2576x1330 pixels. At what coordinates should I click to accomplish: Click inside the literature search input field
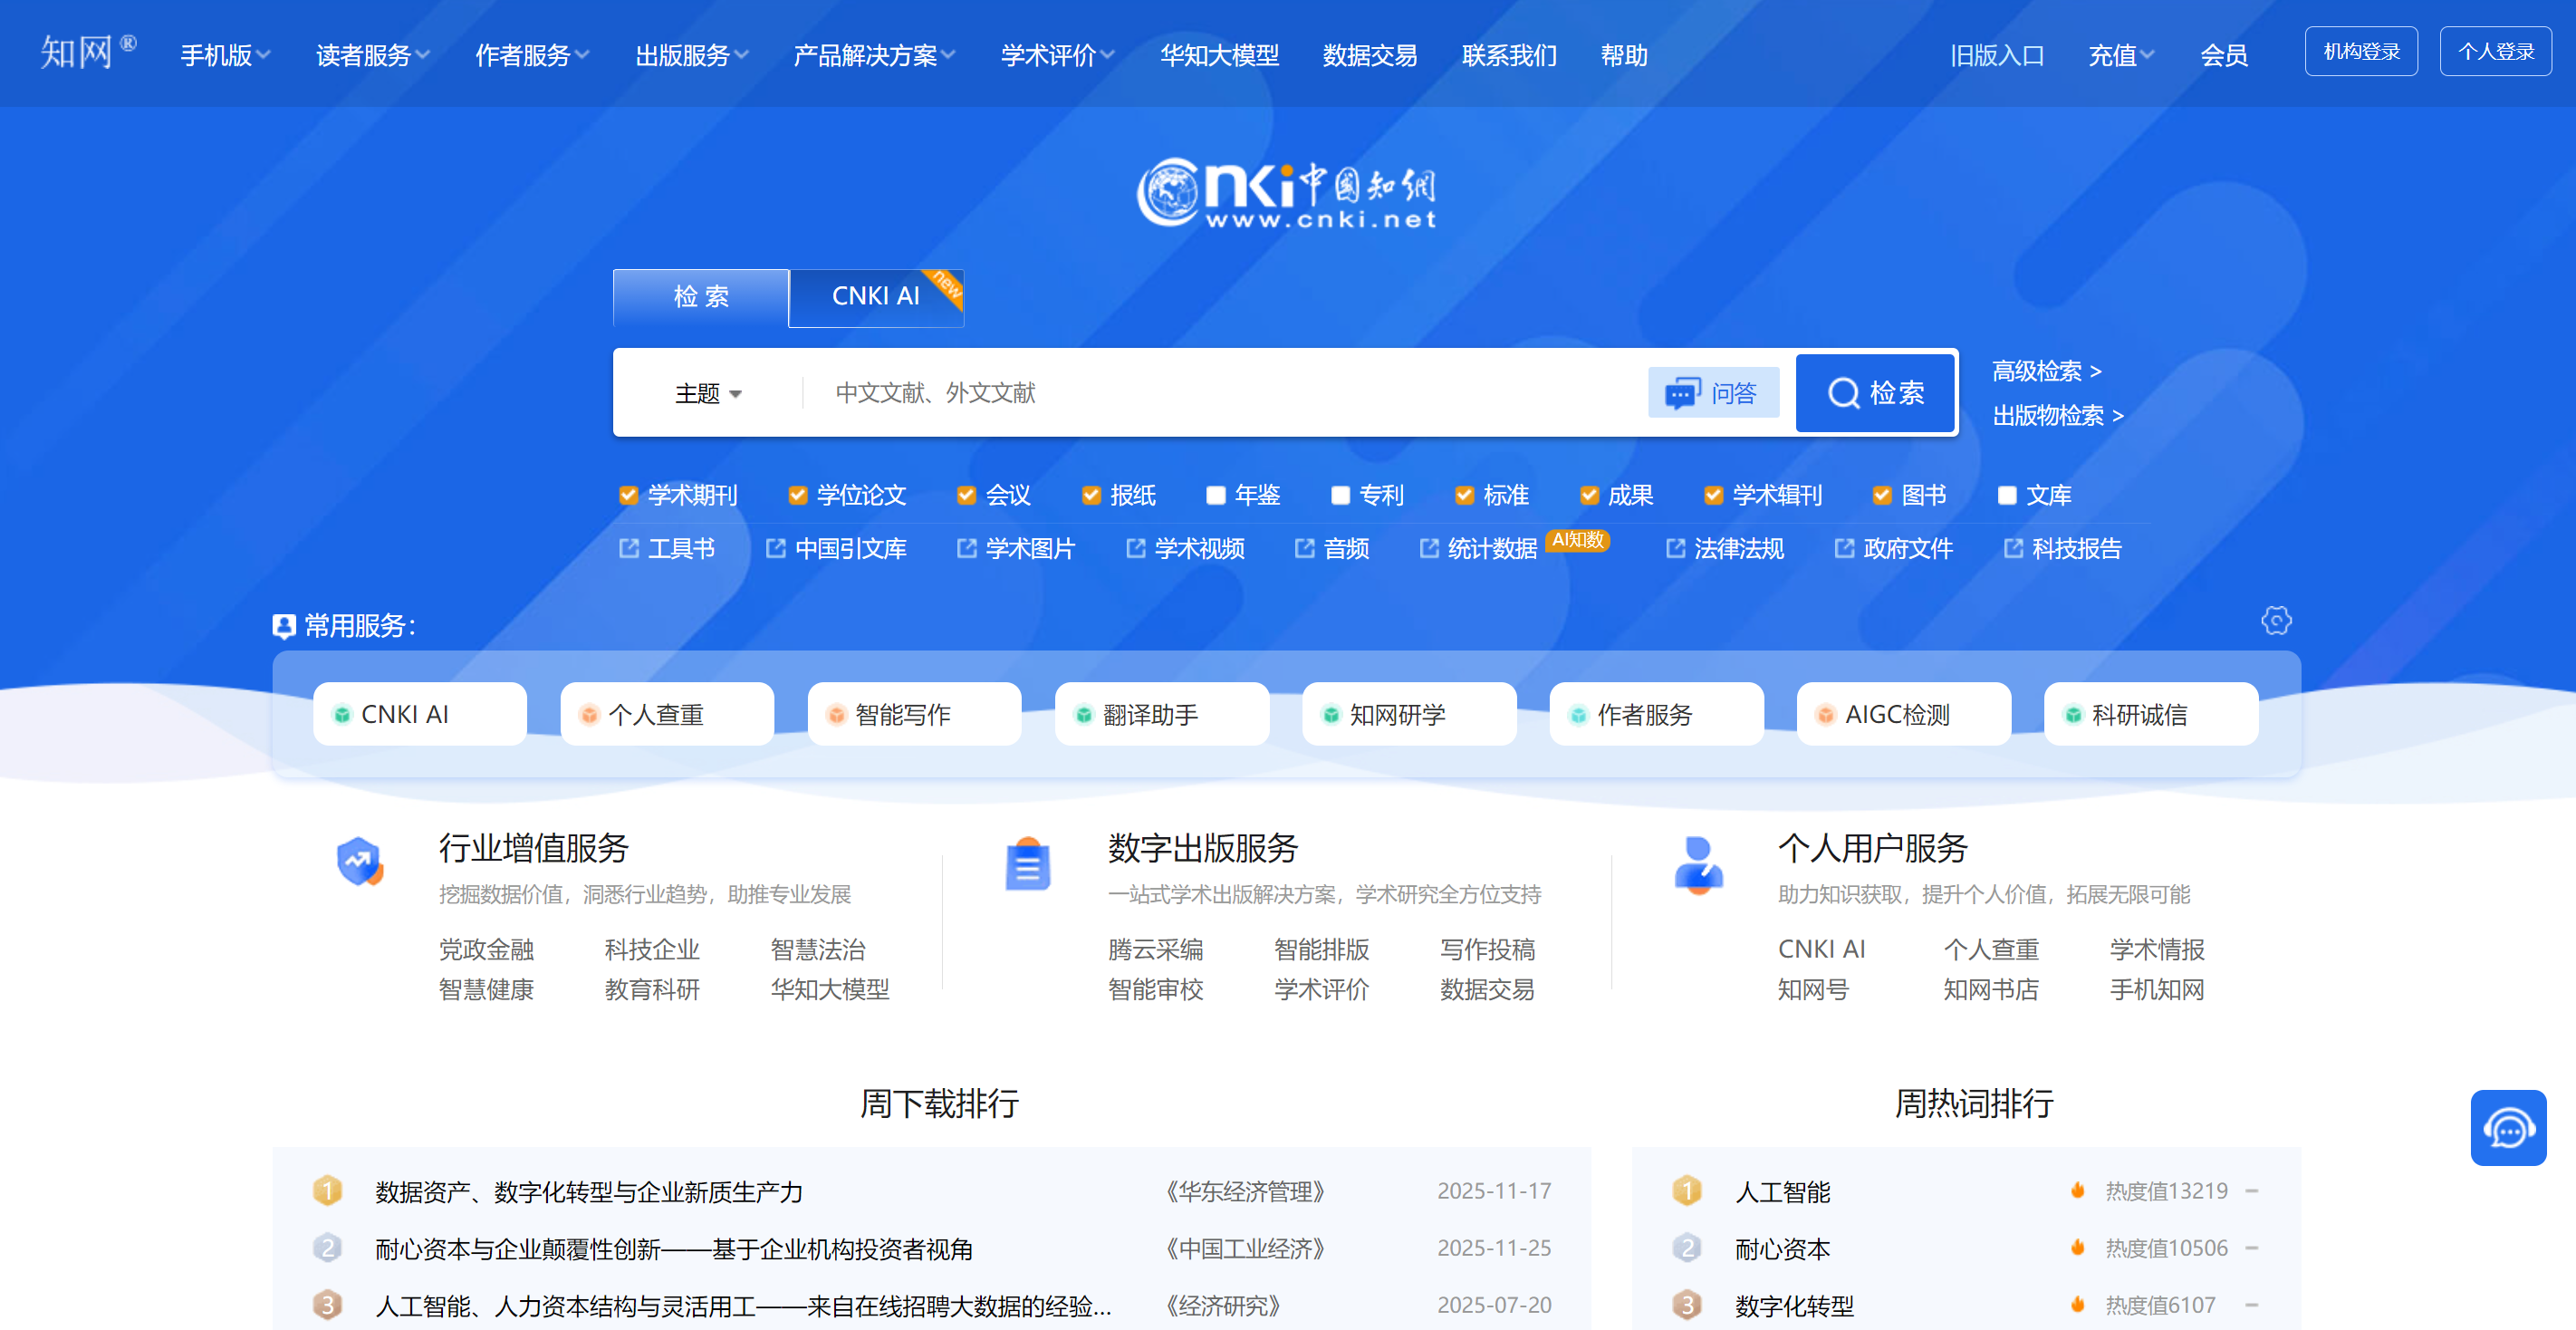(x=1200, y=393)
